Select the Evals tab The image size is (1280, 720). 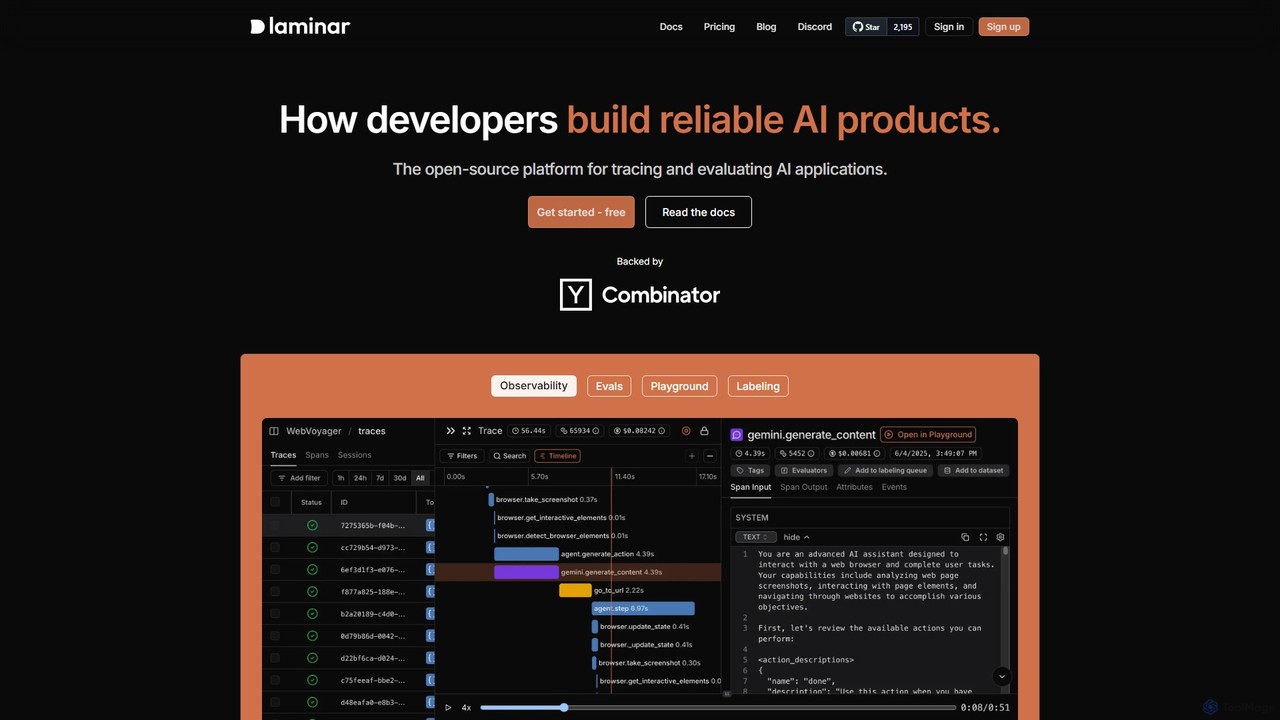pos(609,386)
